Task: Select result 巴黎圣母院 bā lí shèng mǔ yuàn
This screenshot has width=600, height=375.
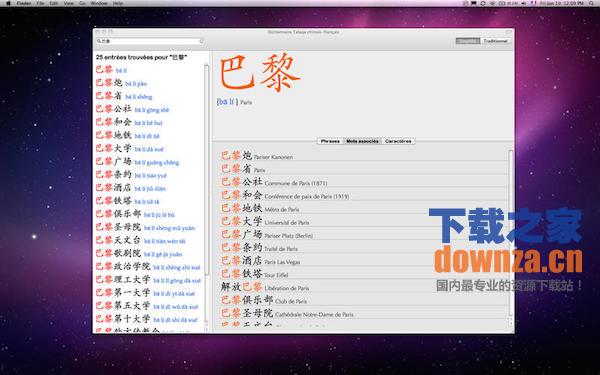Action: tap(145, 227)
